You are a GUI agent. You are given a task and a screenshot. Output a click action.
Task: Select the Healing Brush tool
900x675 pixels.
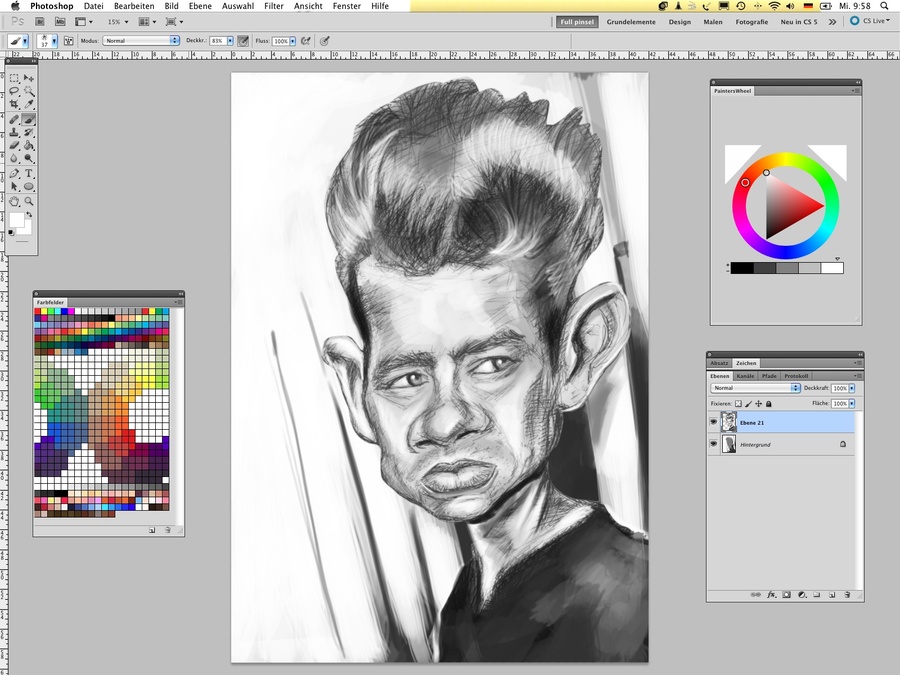tap(14, 119)
